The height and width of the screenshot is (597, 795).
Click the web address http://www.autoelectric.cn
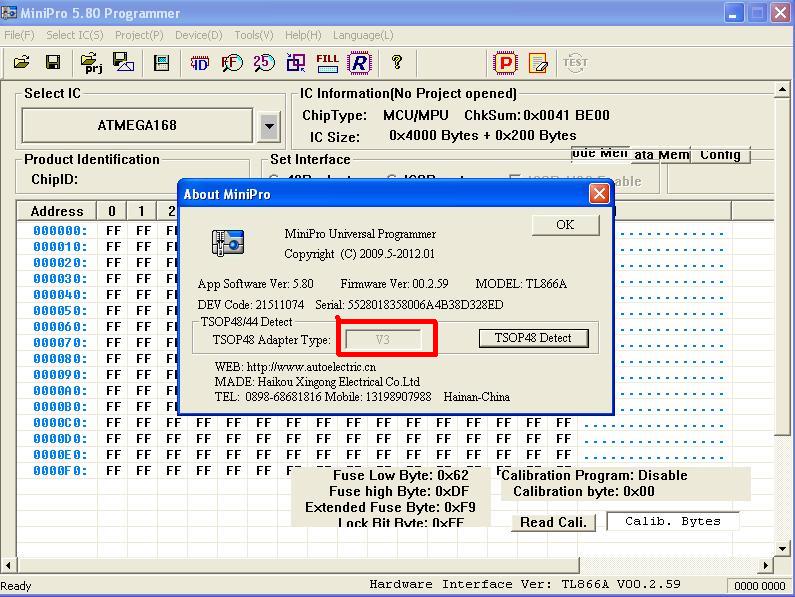coord(311,367)
